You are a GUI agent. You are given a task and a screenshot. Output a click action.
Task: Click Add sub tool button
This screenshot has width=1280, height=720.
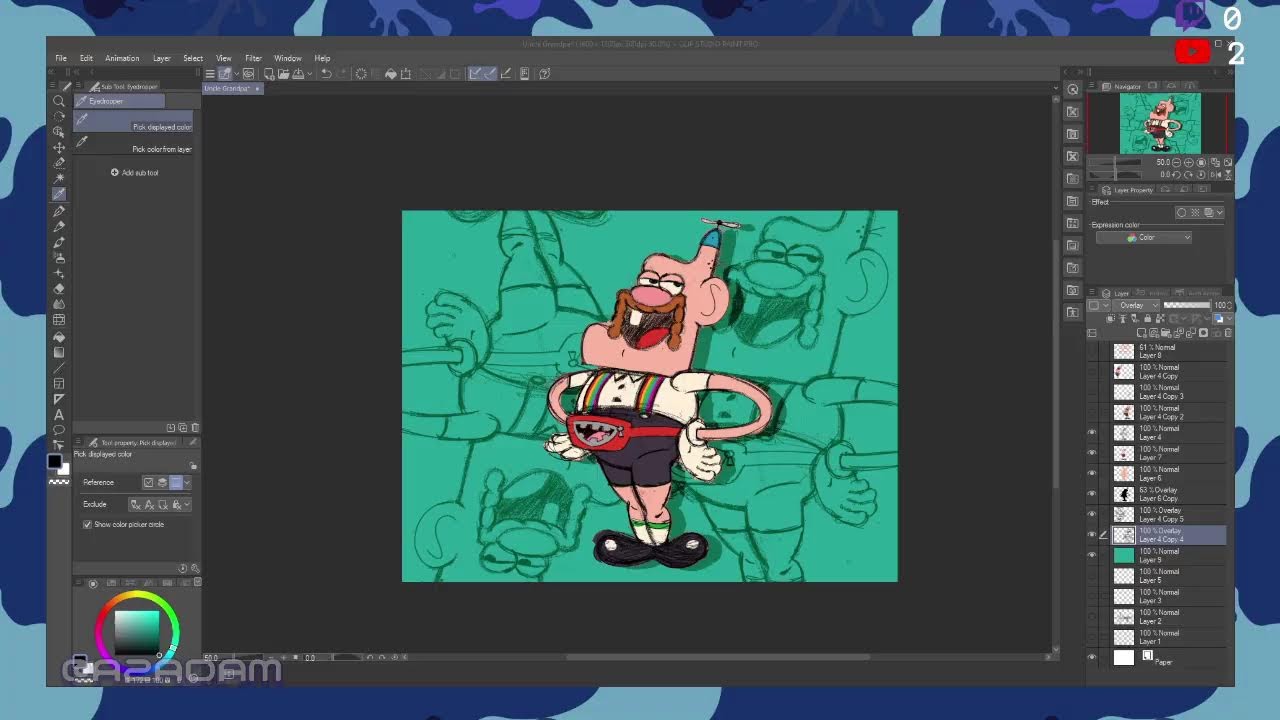coord(134,172)
